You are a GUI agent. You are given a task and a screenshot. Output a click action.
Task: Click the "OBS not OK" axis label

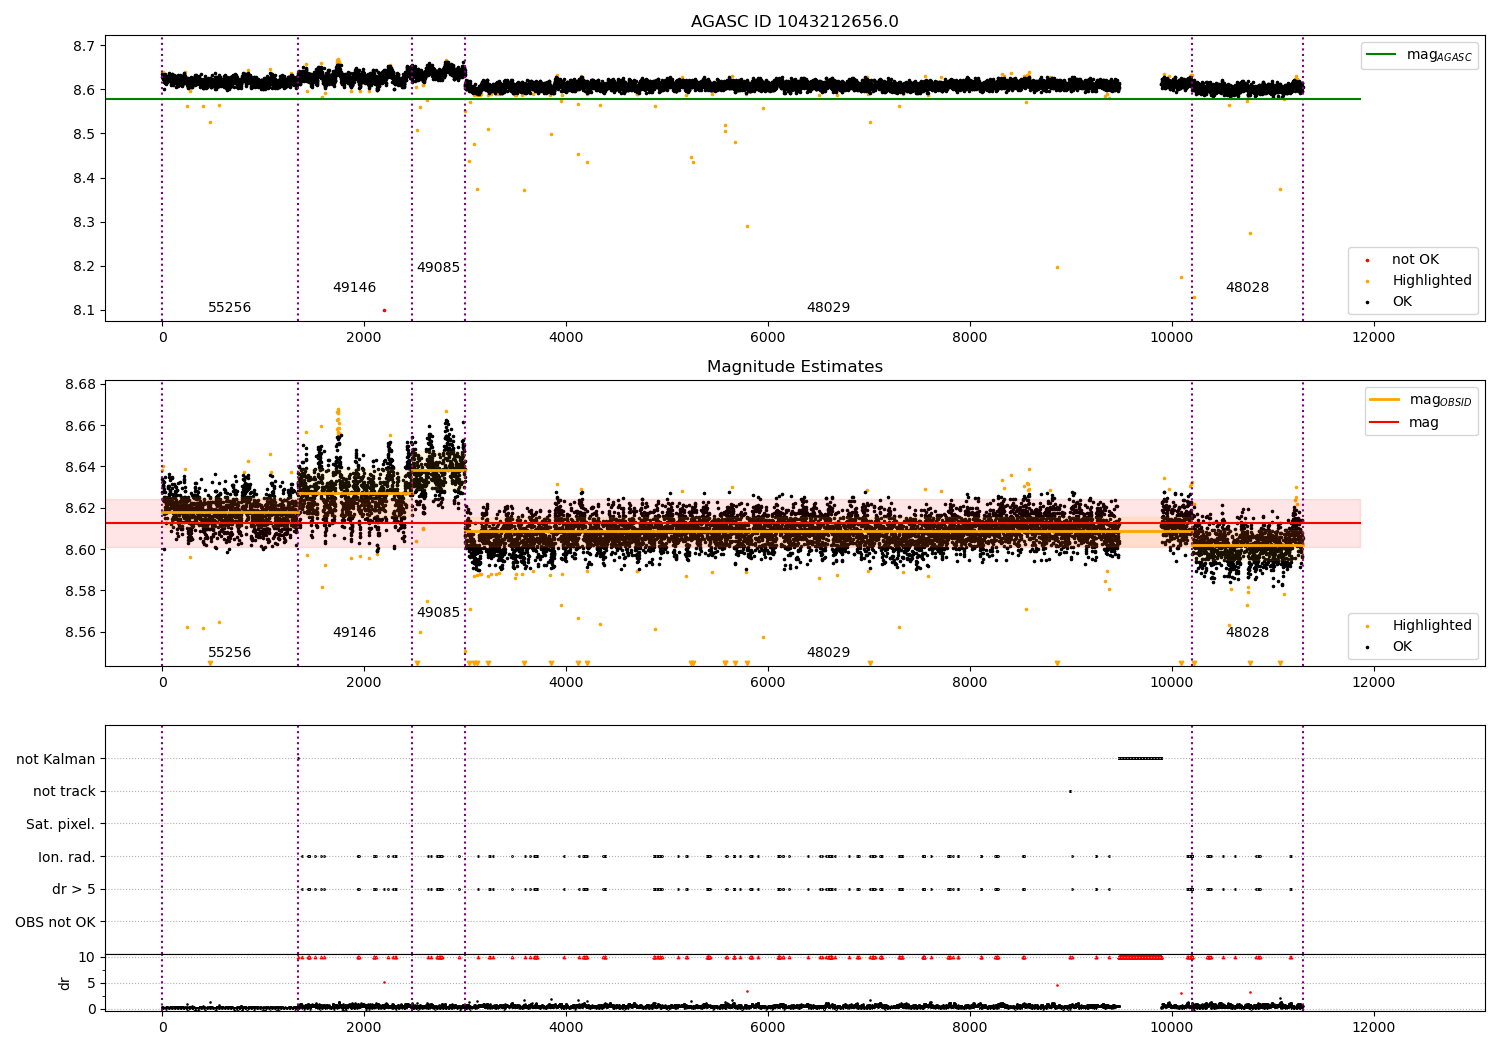56,922
